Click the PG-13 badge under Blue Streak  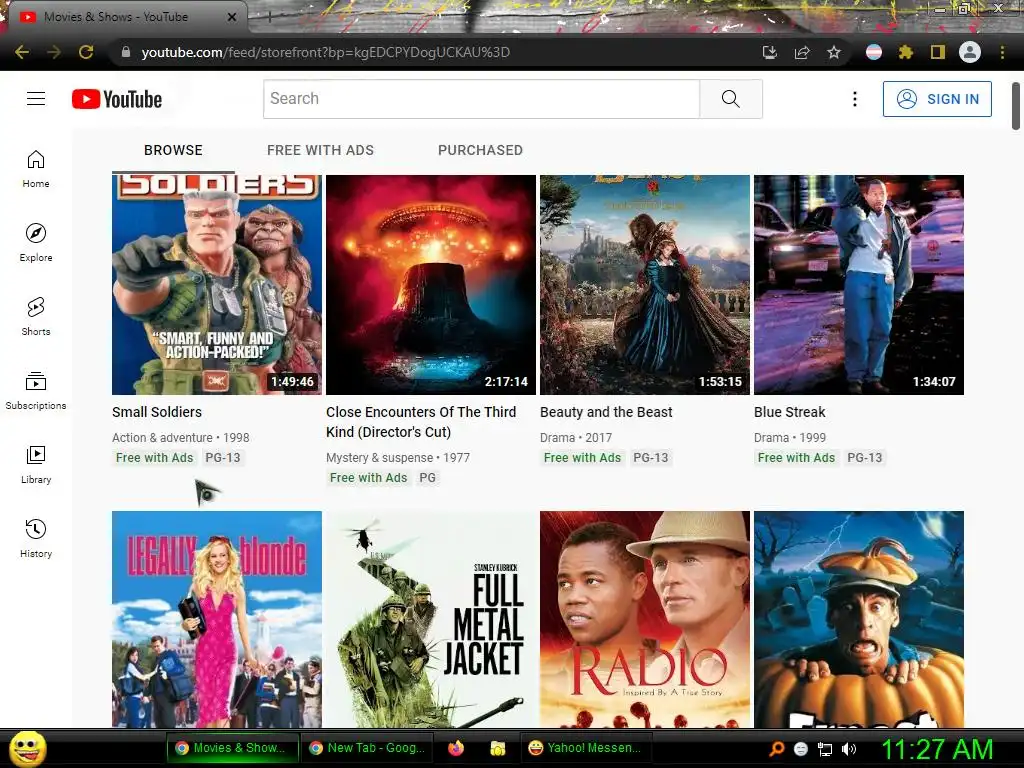tap(865, 458)
